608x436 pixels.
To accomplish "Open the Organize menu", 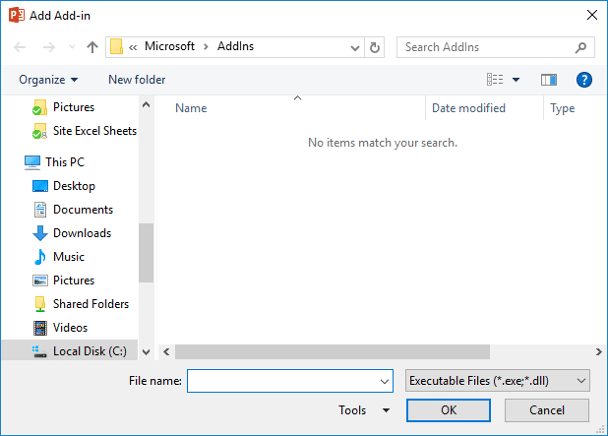I will pyautogui.click(x=48, y=80).
